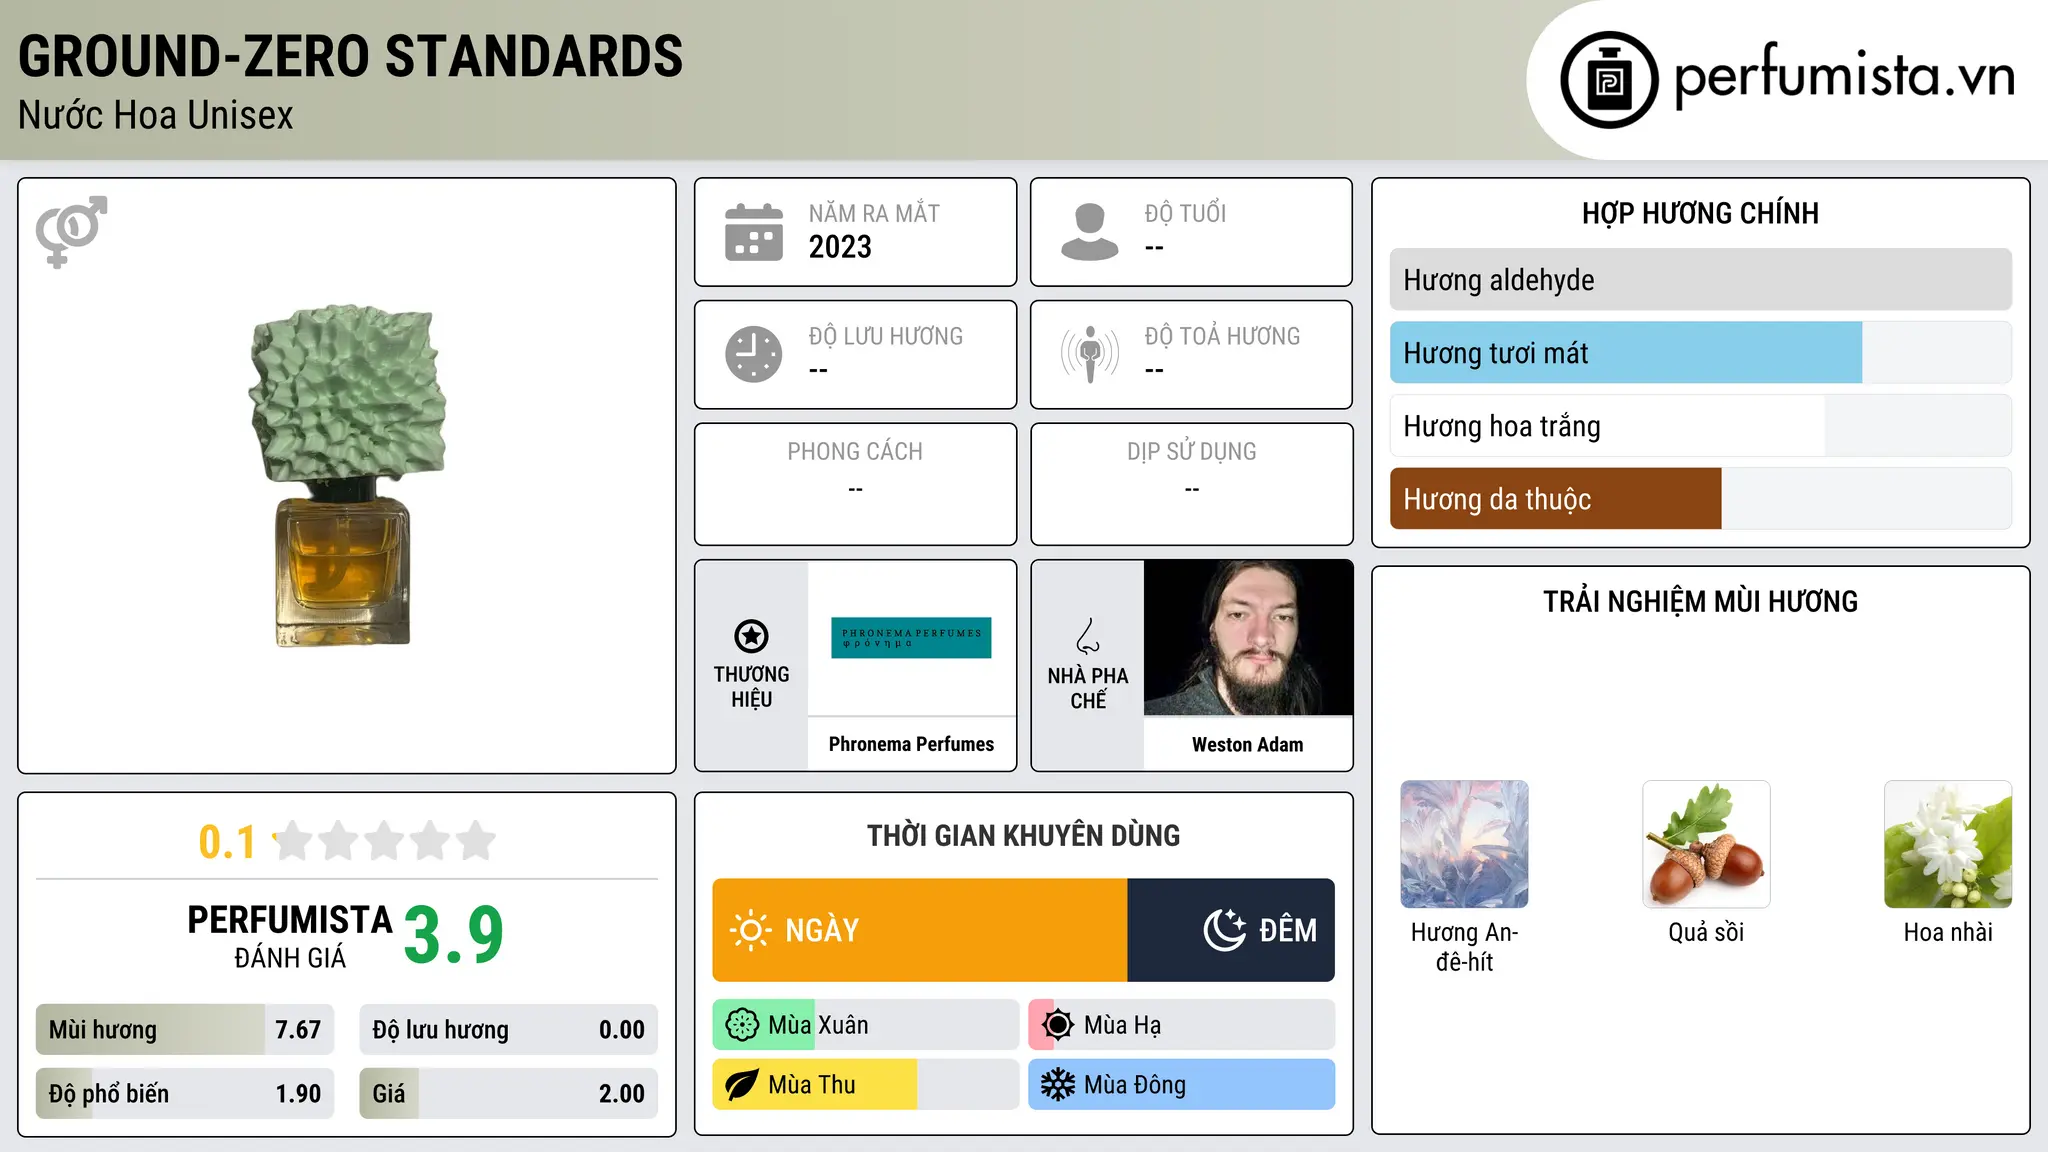2048x1152 pixels.
Task: Click the Năm ra mắt label
Action: tap(874, 214)
